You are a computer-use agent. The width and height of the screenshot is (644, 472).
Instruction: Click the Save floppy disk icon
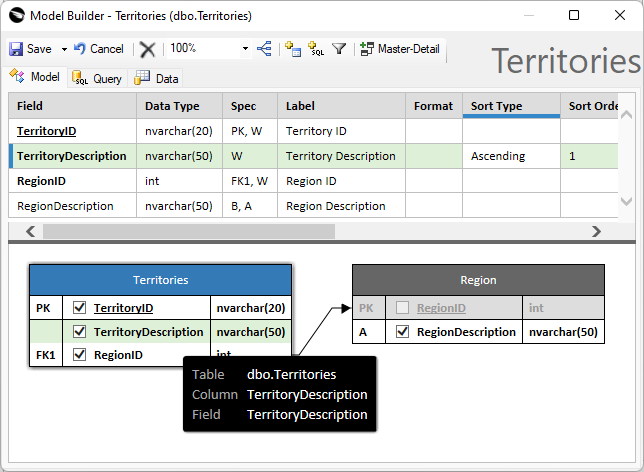click(16, 49)
